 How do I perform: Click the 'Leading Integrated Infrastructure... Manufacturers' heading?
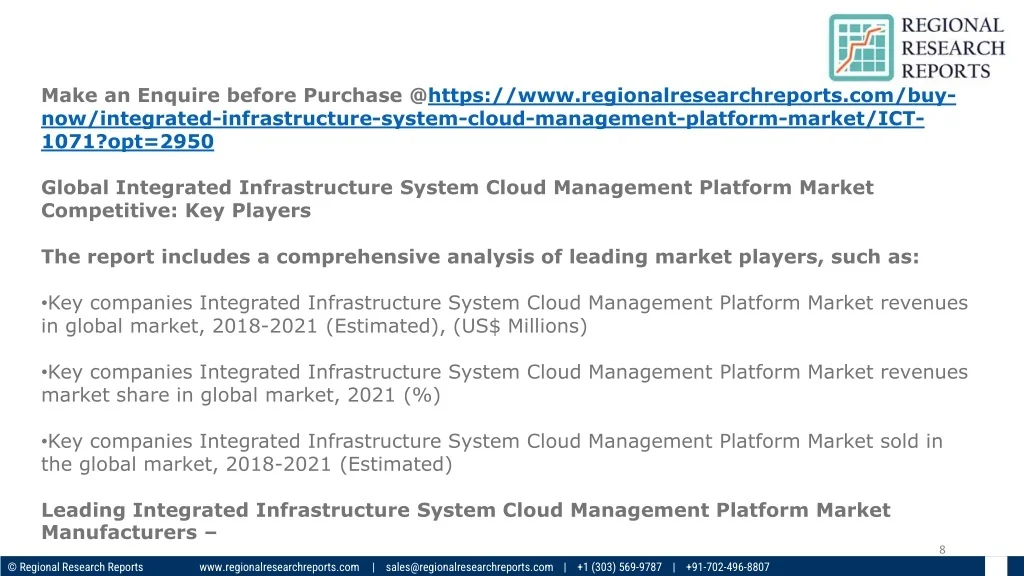(x=466, y=520)
